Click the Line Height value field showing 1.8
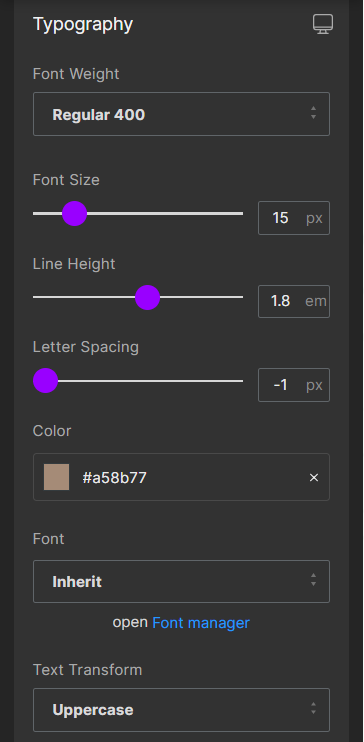Image resolution: width=364 pixels, height=742 pixels. (281, 301)
